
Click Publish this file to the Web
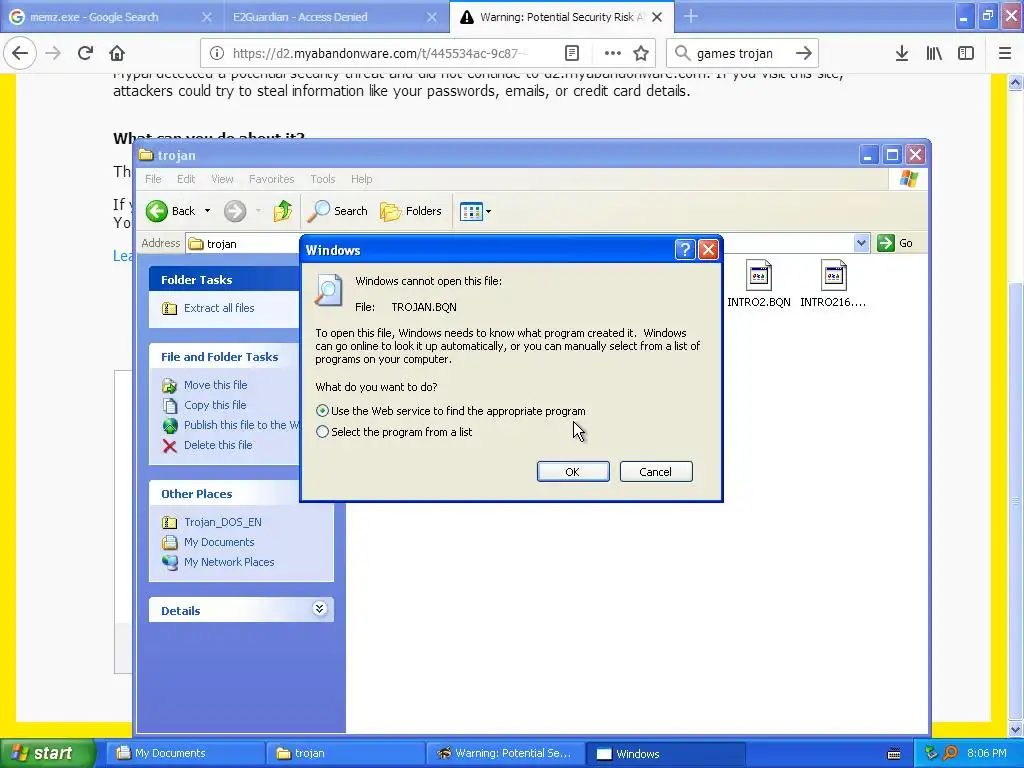pos(231,425)
